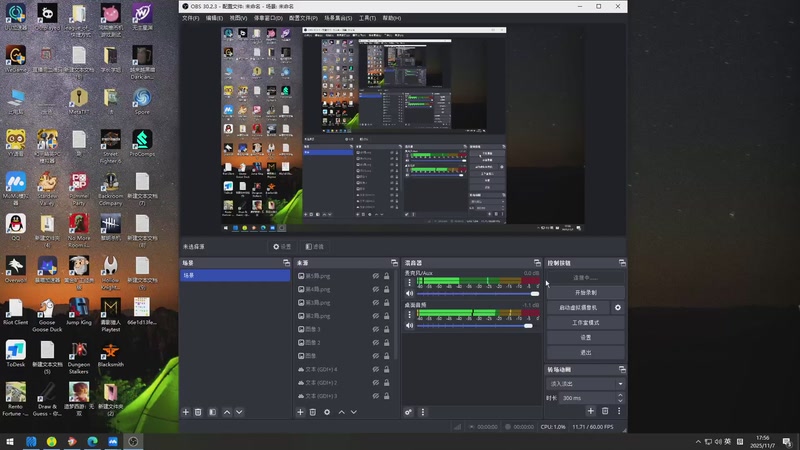Open the 文件(F) menu
Screen dimensions: 800x450
click(190, 18)
